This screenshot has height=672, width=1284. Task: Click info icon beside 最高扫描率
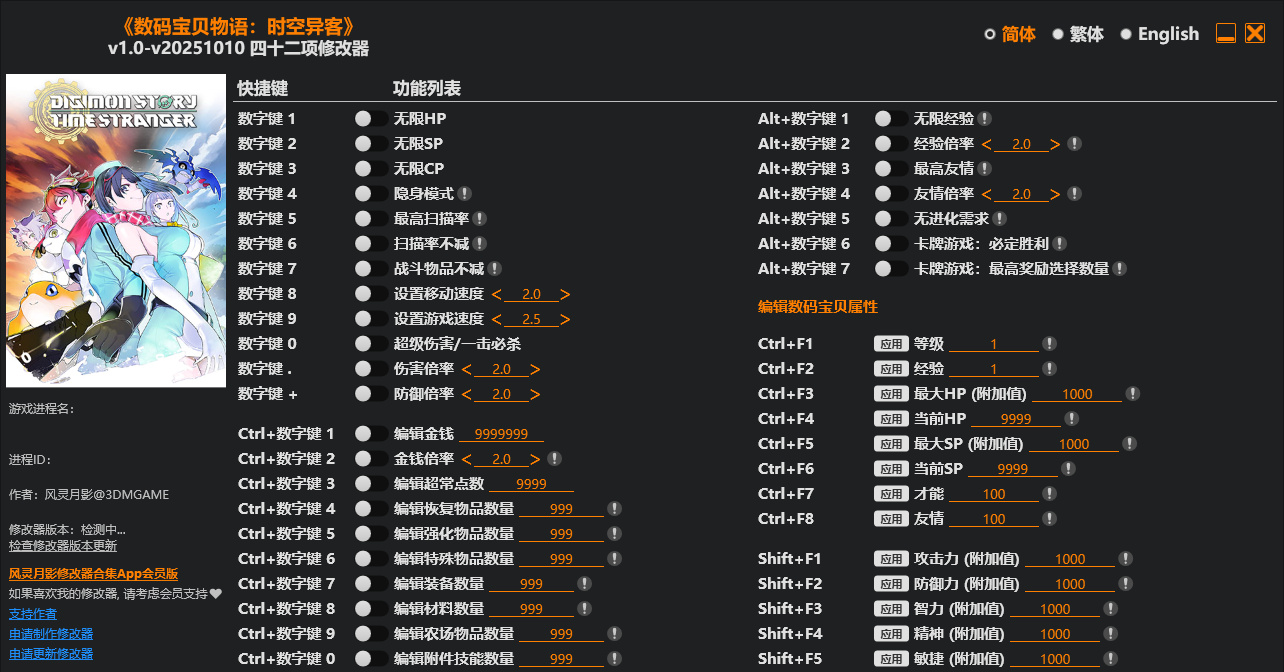(480, 219)
